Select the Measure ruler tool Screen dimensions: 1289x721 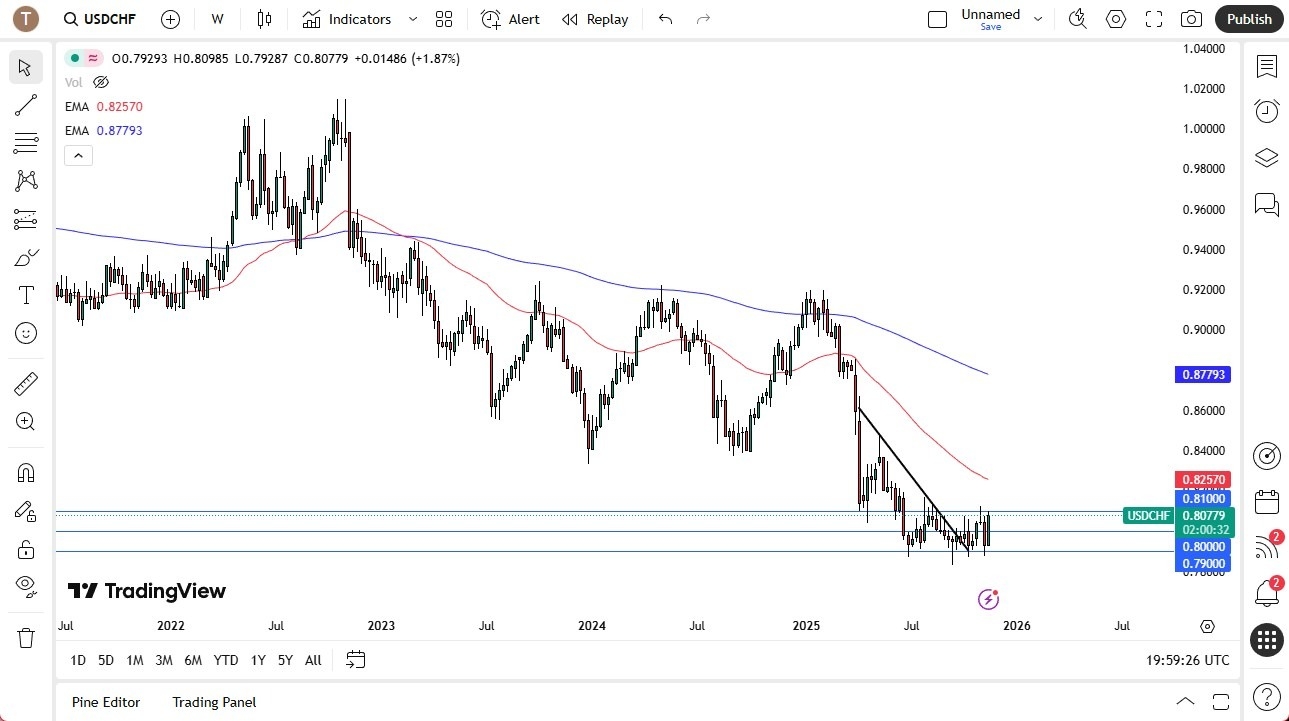(25, 383)
